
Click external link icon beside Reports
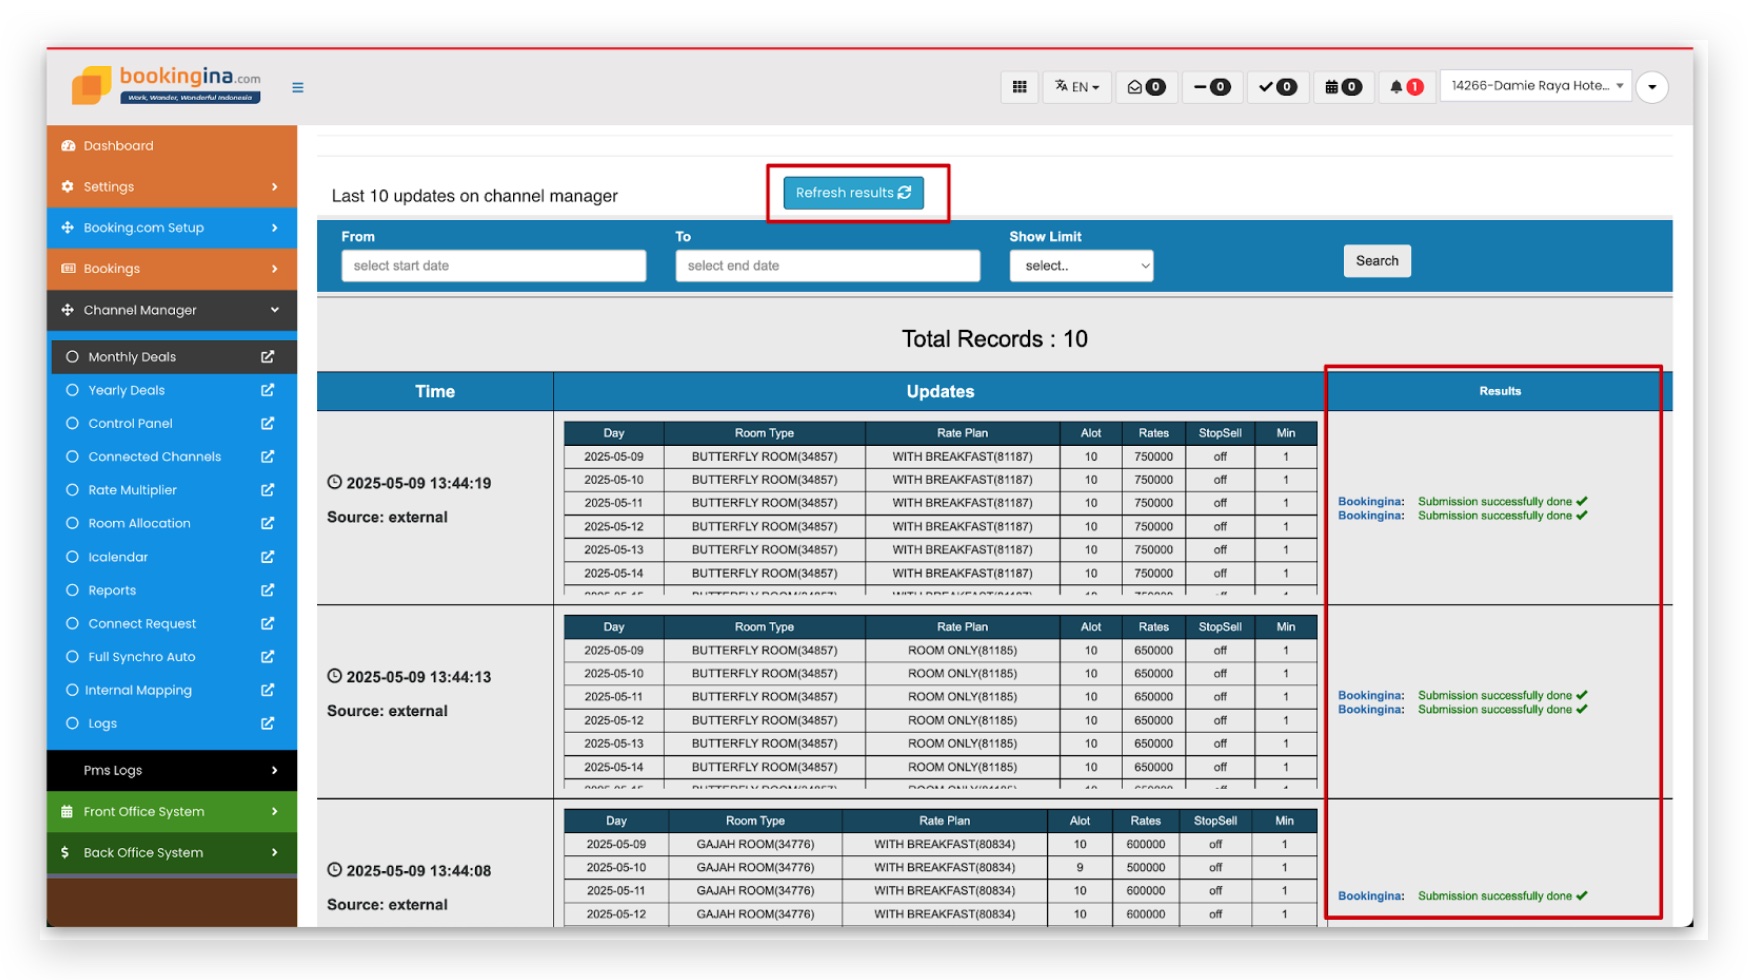pyautogui.click(x=268, y=590)
